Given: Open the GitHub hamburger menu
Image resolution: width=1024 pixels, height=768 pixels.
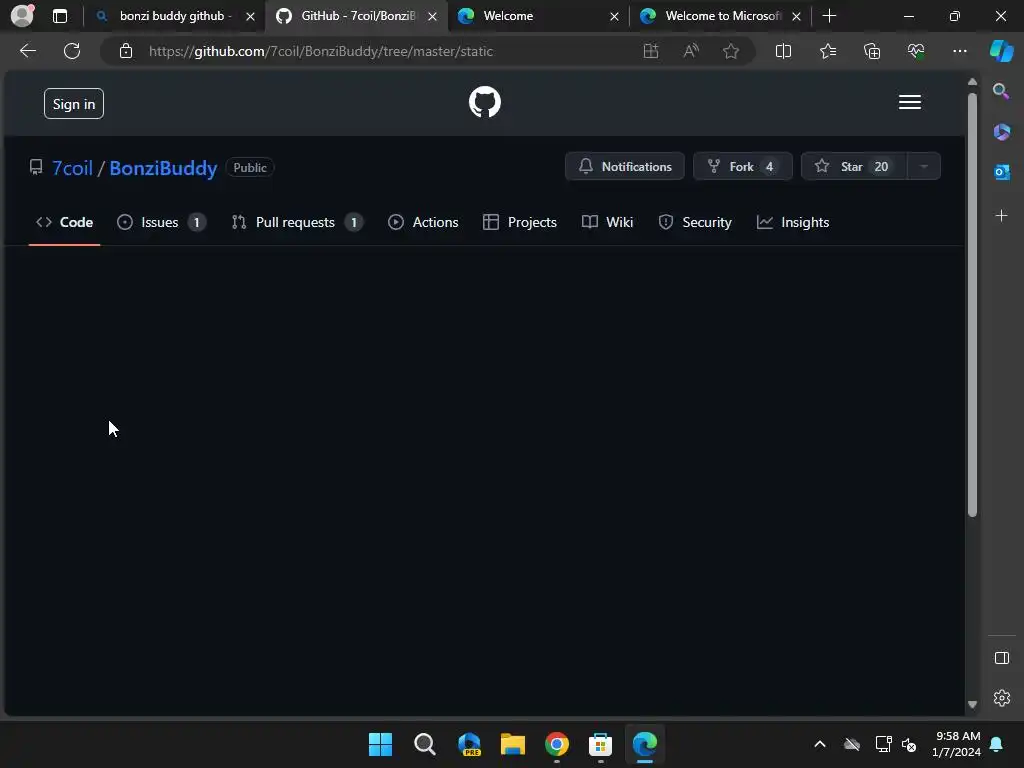Looking at the screenshot, I should pyautogui.click(x=910, y=103).
